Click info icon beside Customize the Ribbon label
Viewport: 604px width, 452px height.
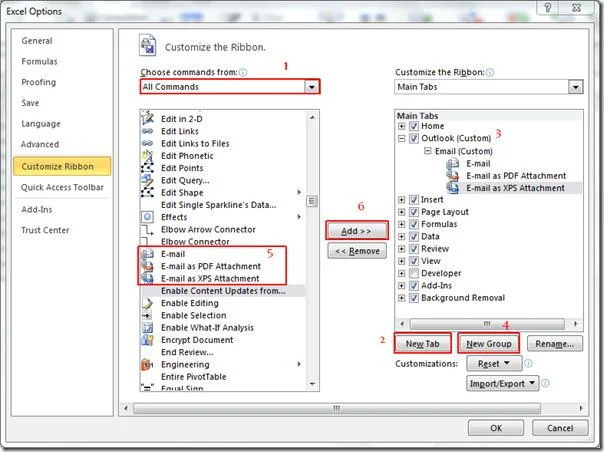point(490,72)
